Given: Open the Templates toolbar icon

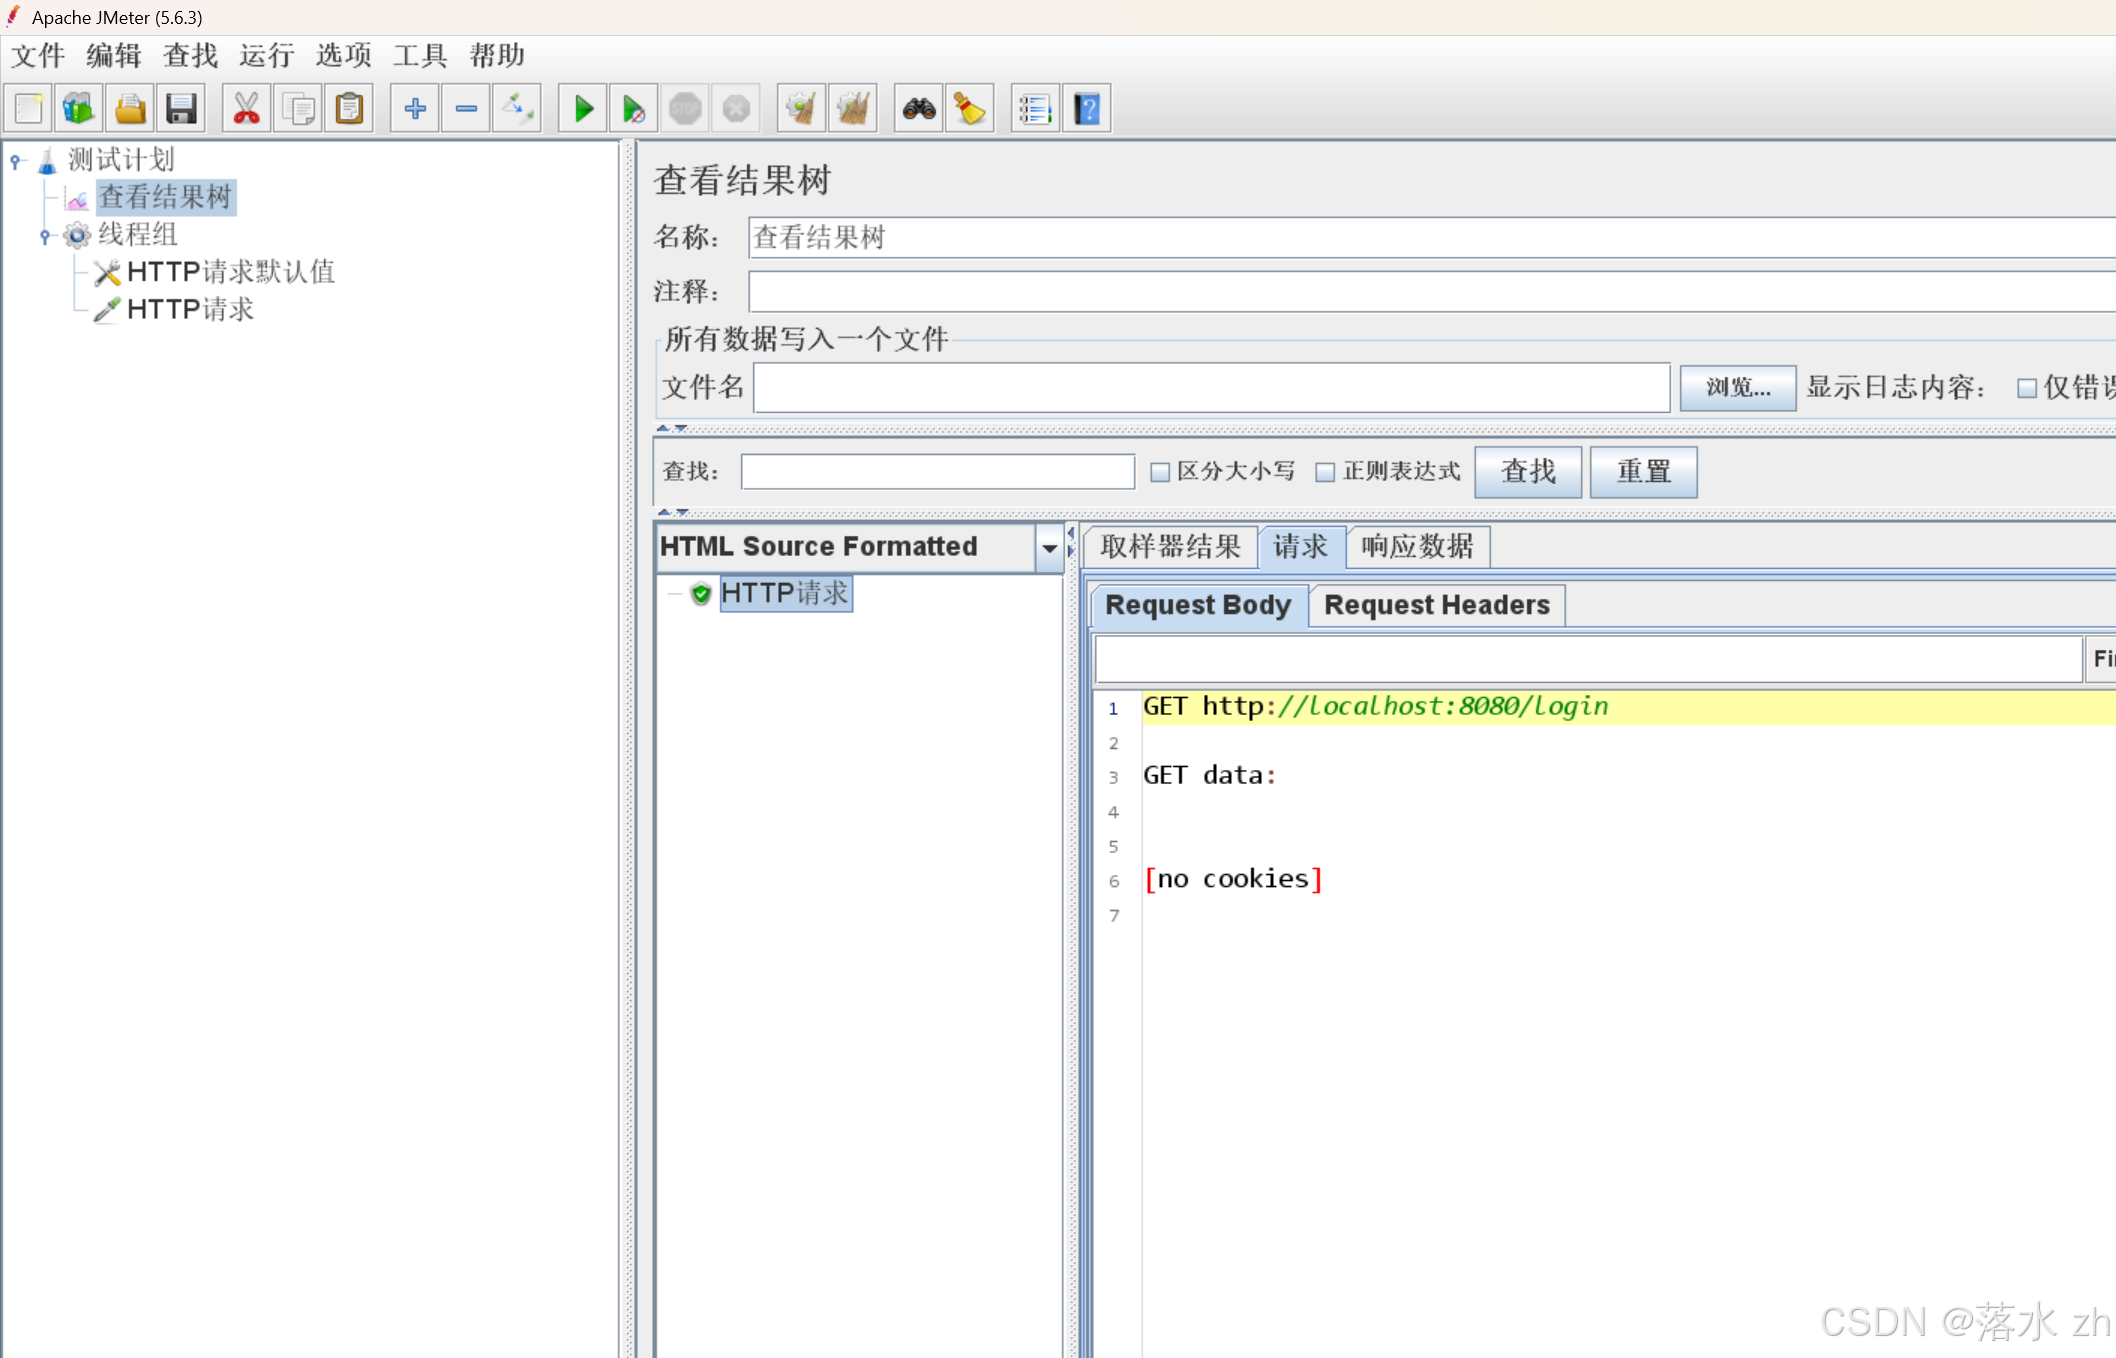Looking at the screenshot, I should point(79,108).
